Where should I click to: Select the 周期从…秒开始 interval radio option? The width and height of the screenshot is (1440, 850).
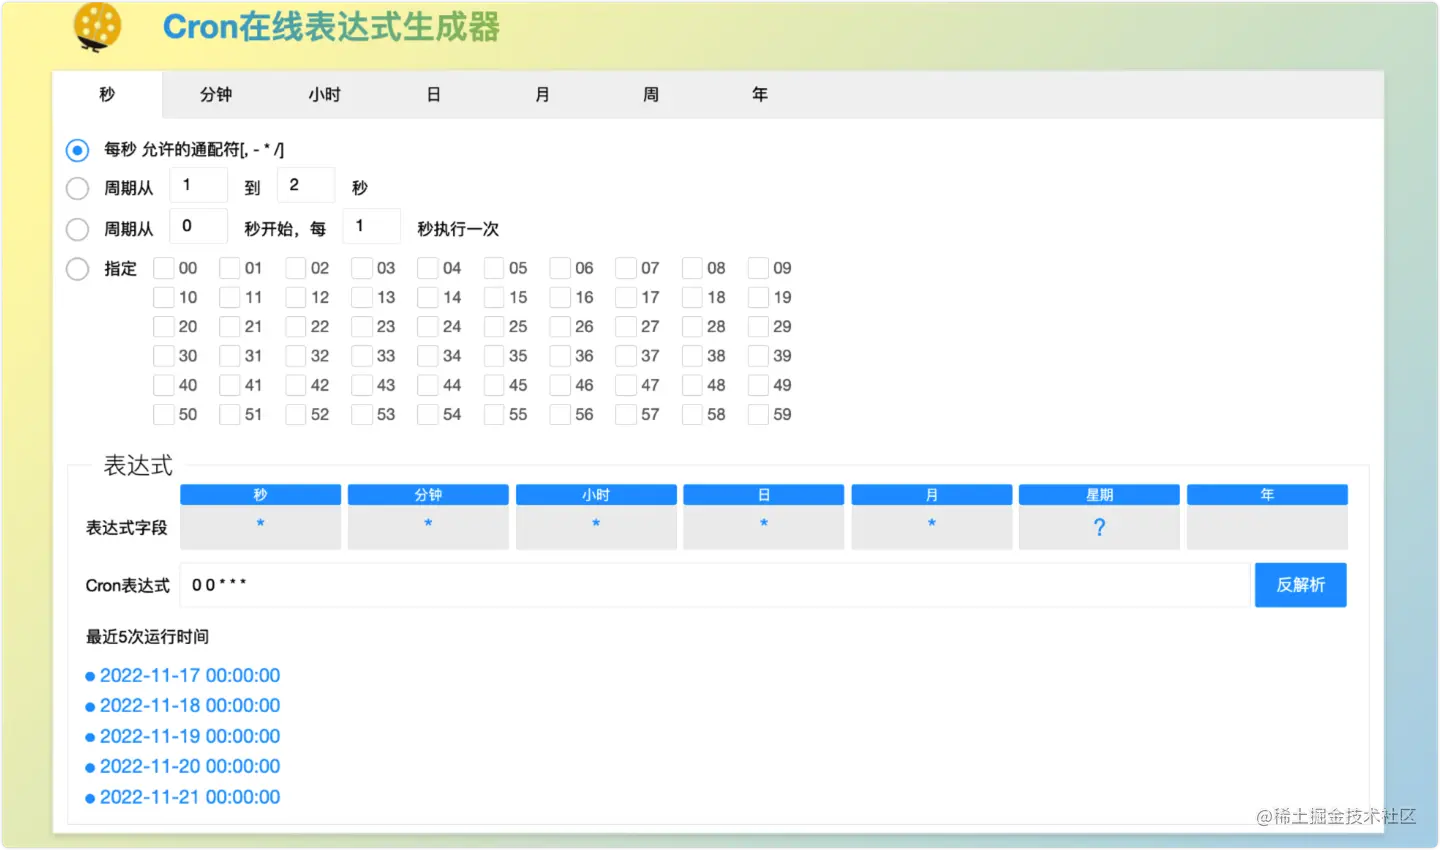pyautogui.click(x=77, y=229)
